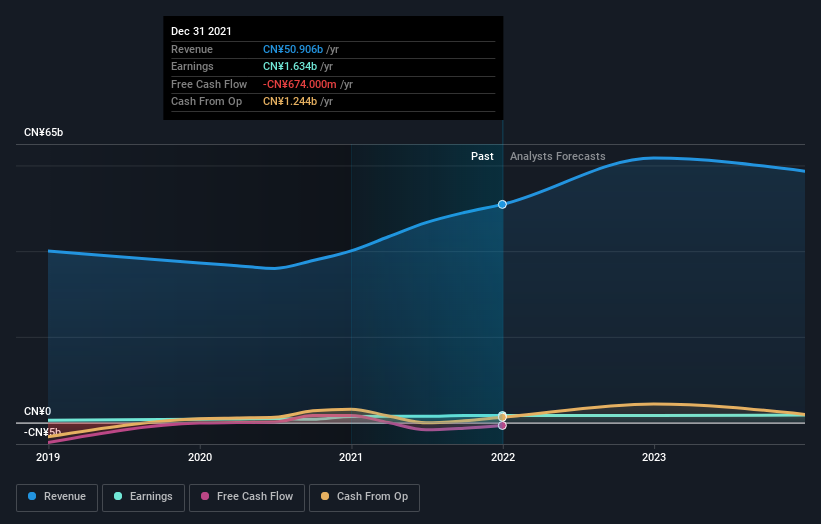Select the Cash From Op marker at 2022
821x524 pixels.
coord(502,417)
